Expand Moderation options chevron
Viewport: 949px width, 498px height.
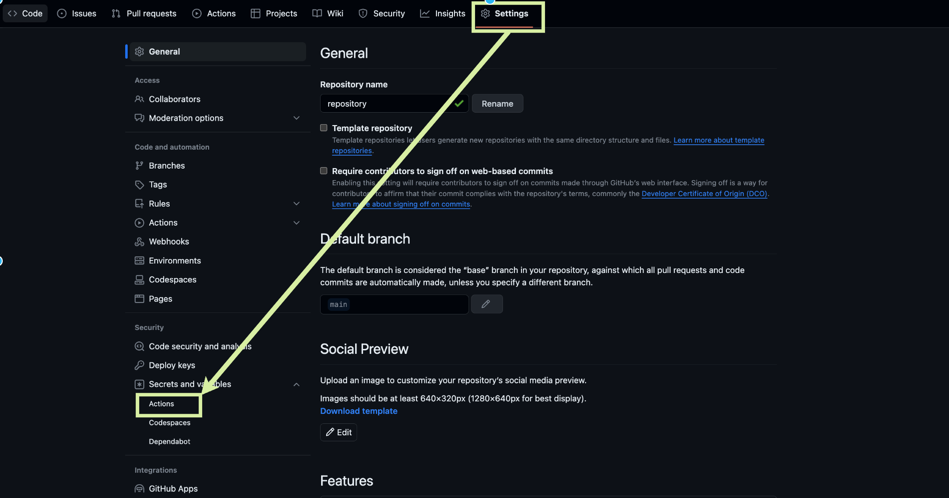[297, 118]
